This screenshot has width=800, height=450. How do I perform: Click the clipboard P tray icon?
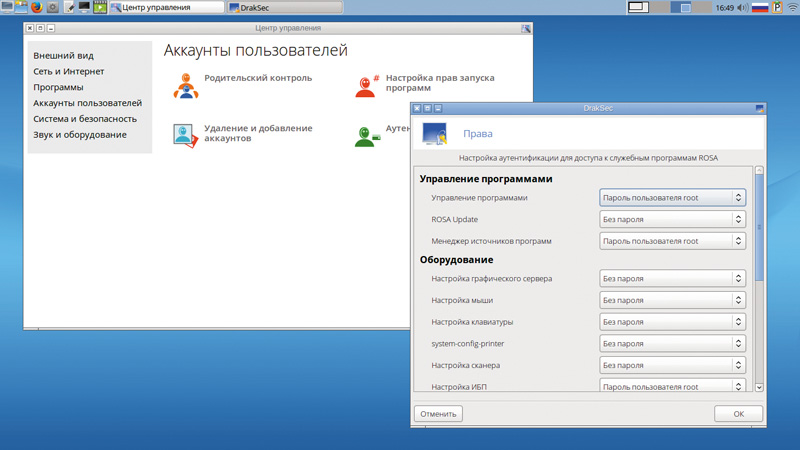coord(777,7)
